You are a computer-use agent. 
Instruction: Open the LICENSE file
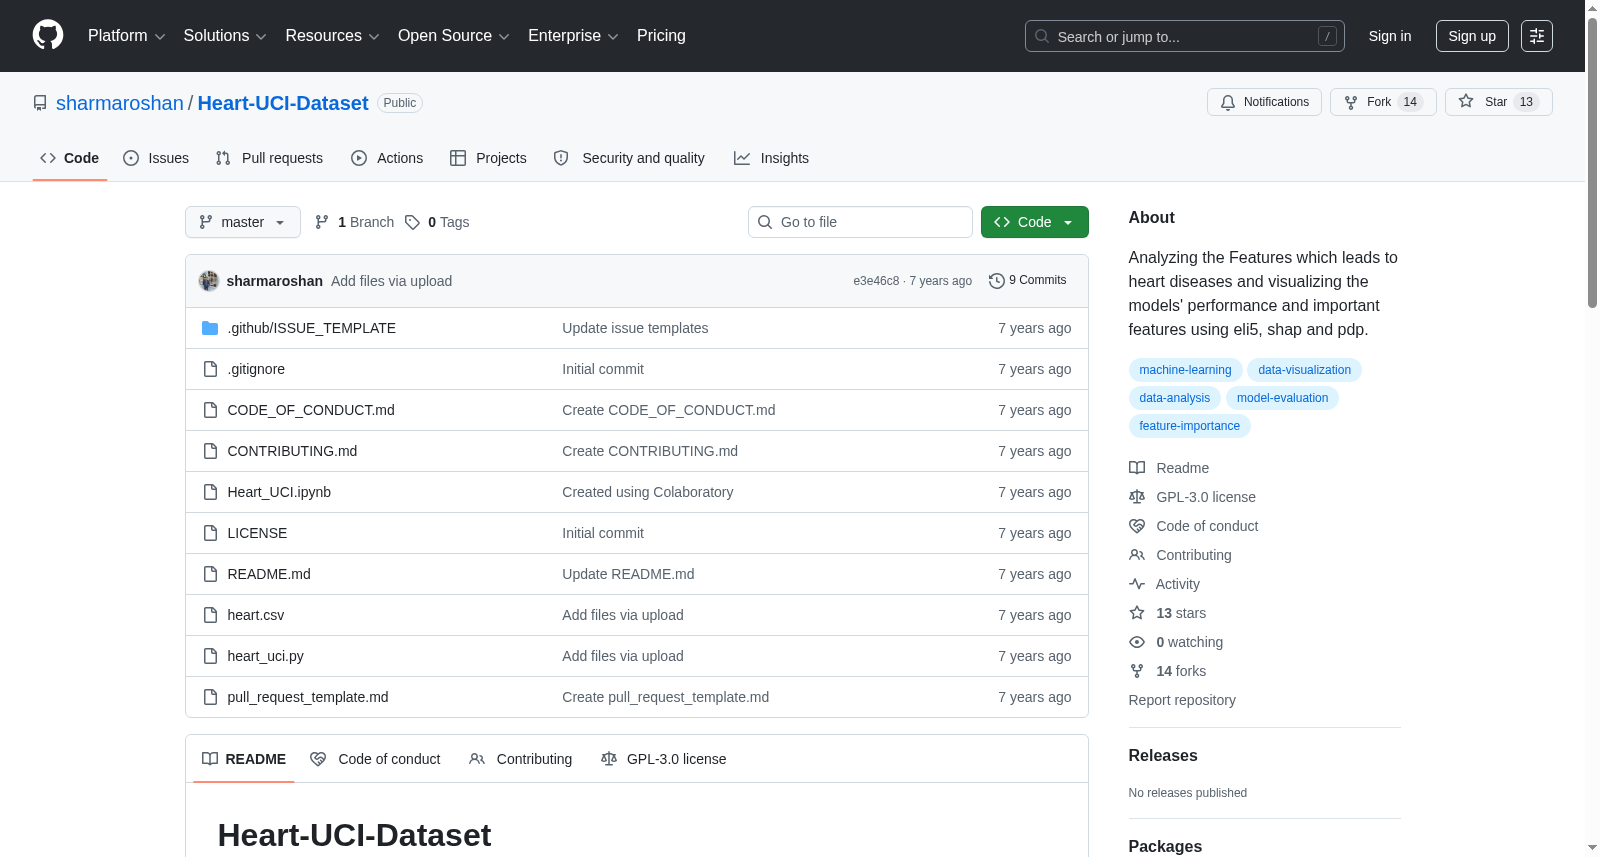point(257,533)
